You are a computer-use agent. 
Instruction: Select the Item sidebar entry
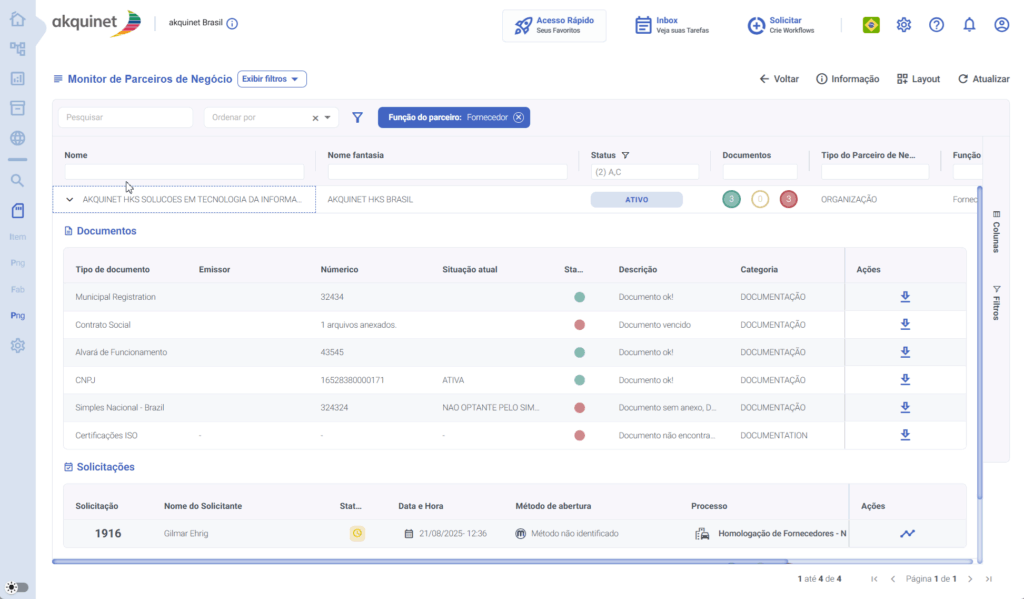click(18, 237)
